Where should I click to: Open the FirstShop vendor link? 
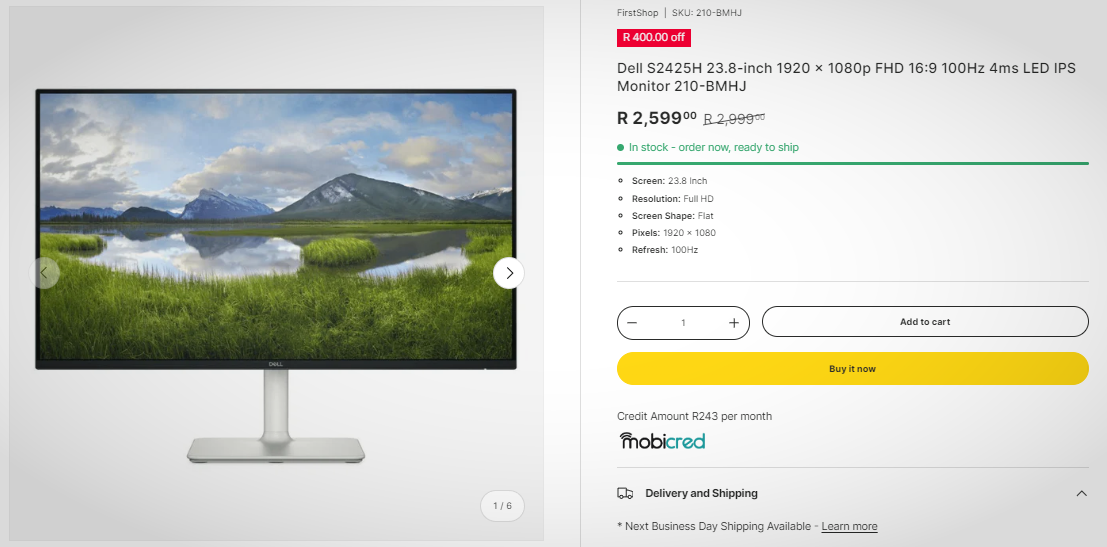[638, 13]
